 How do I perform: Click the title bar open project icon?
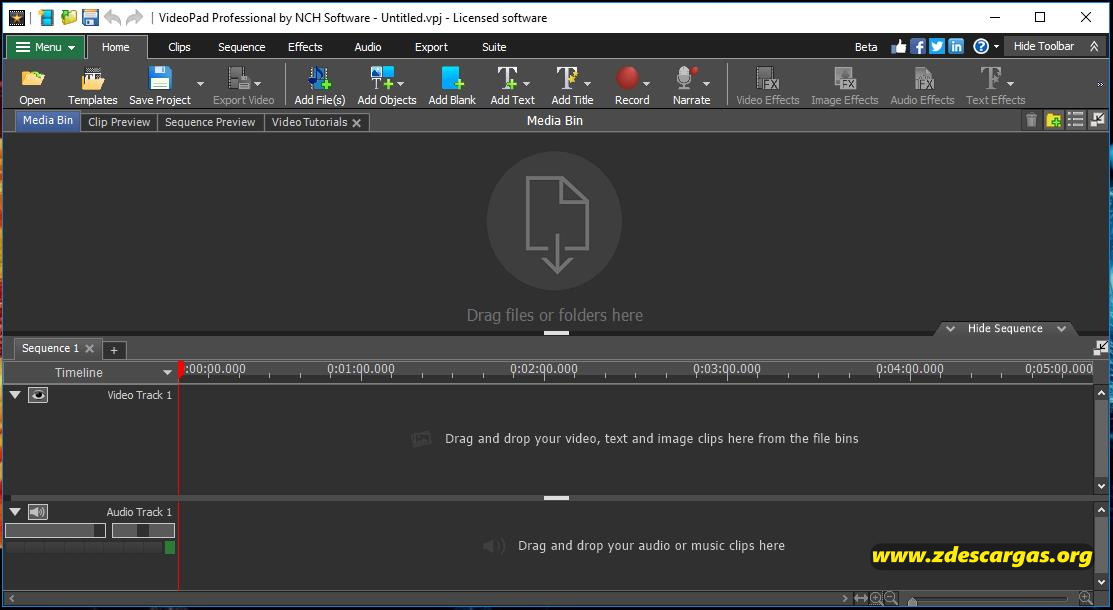coord(69,18)
